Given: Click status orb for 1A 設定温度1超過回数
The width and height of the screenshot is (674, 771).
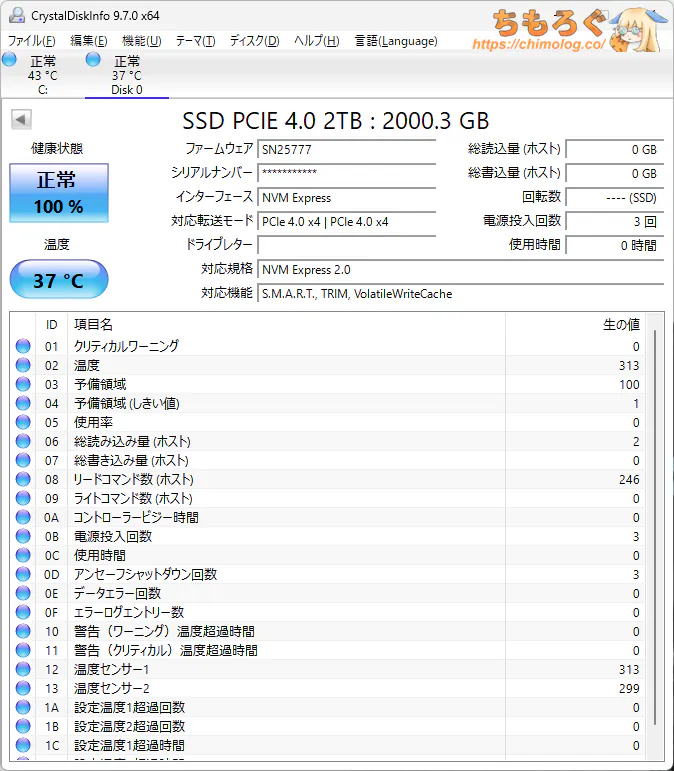Looking at the screenshot, I should click(23, 708).
